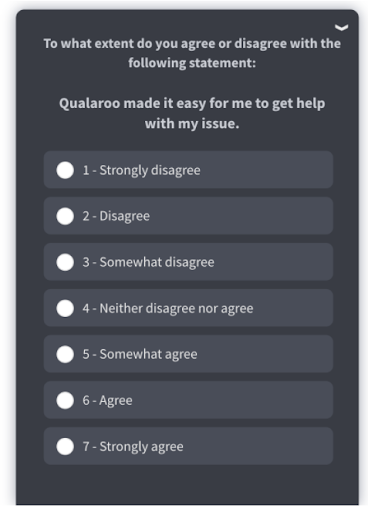
Task: Collapse the survey with the chevron icon
Action: pyautogui.click(x=341, y=27)
